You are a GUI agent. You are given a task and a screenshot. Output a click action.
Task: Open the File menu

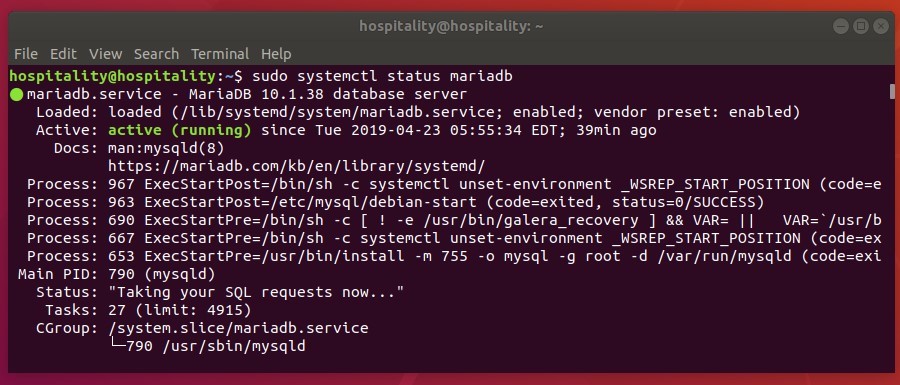click(26, 54)
